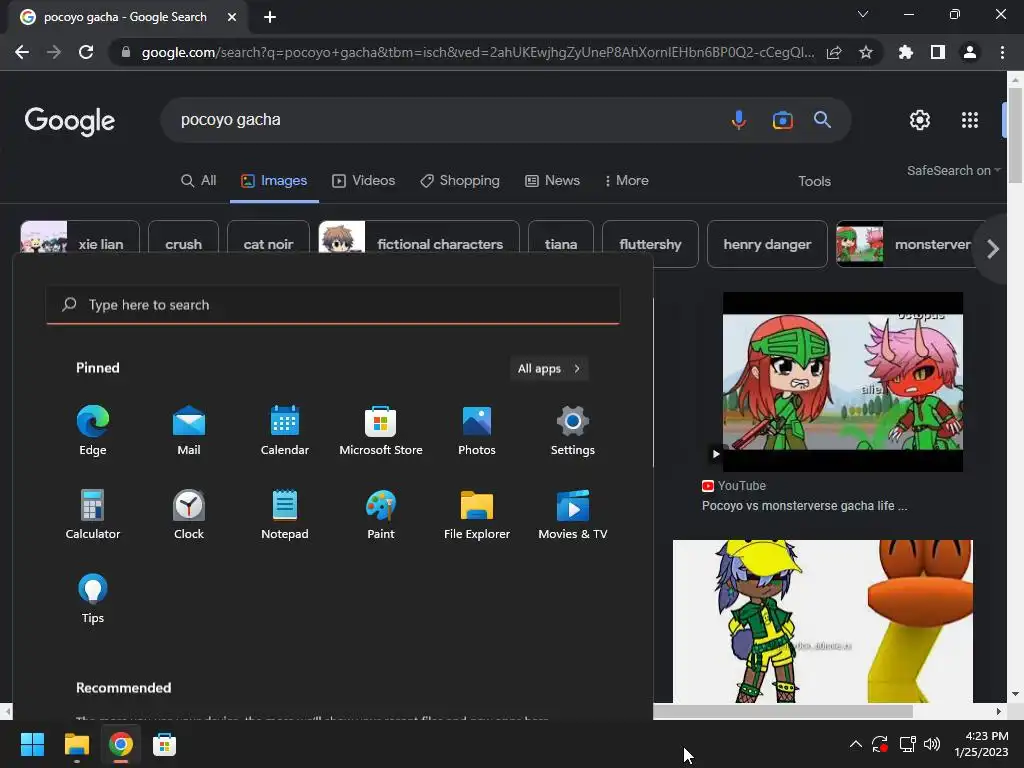The width and height of the screenshot is (1024, 768).
Task: Launch Notepad from Start menu
Action: (285, 515)
